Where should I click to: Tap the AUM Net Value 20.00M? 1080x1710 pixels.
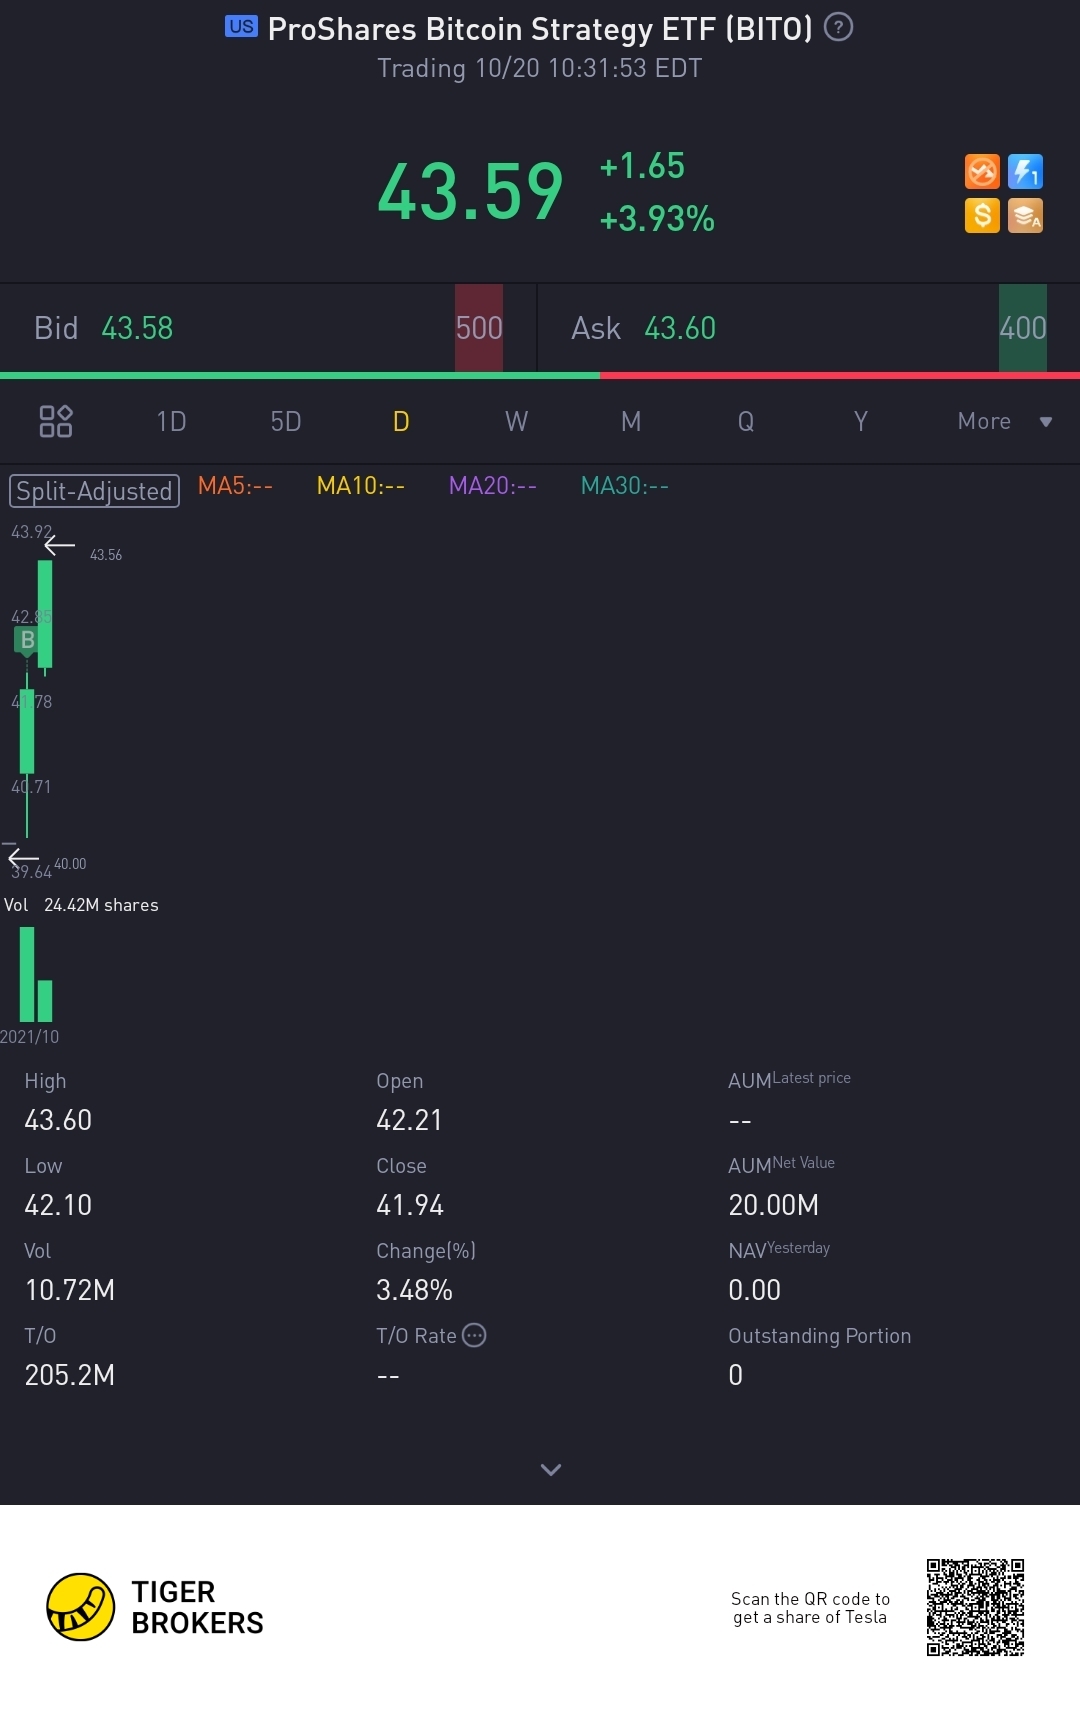click(773, 1205)
